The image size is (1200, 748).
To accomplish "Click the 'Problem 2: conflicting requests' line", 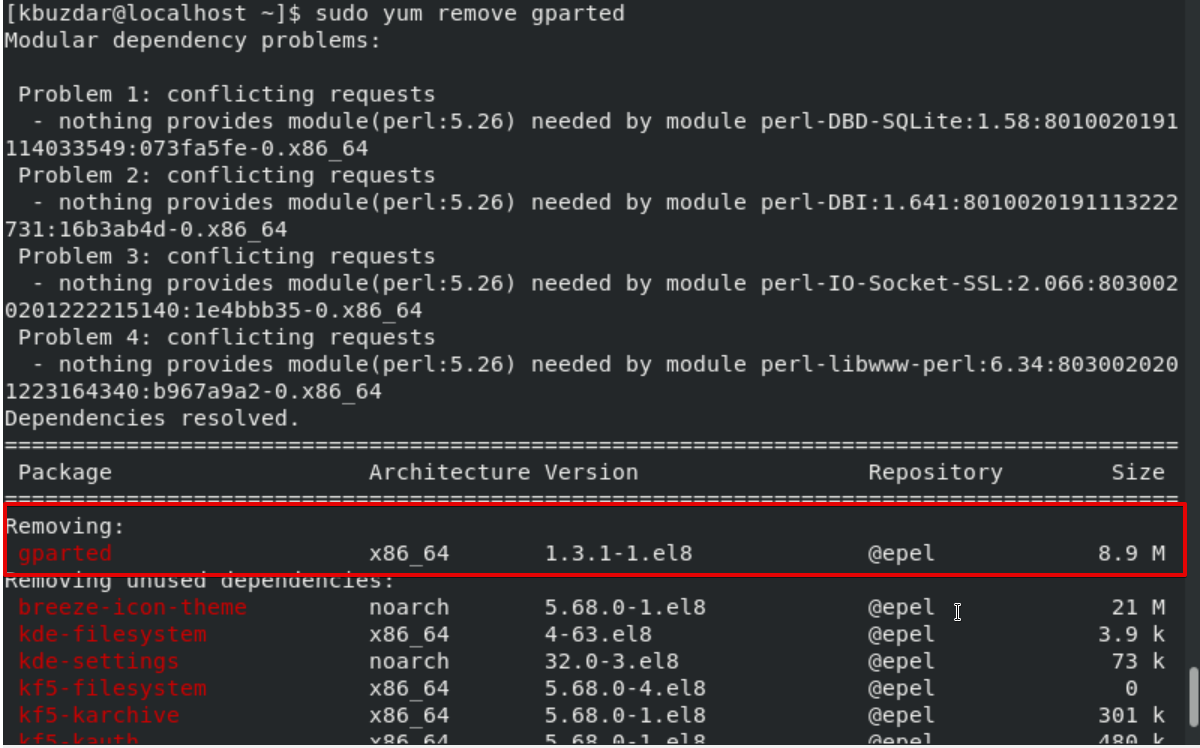I will 227,176.
